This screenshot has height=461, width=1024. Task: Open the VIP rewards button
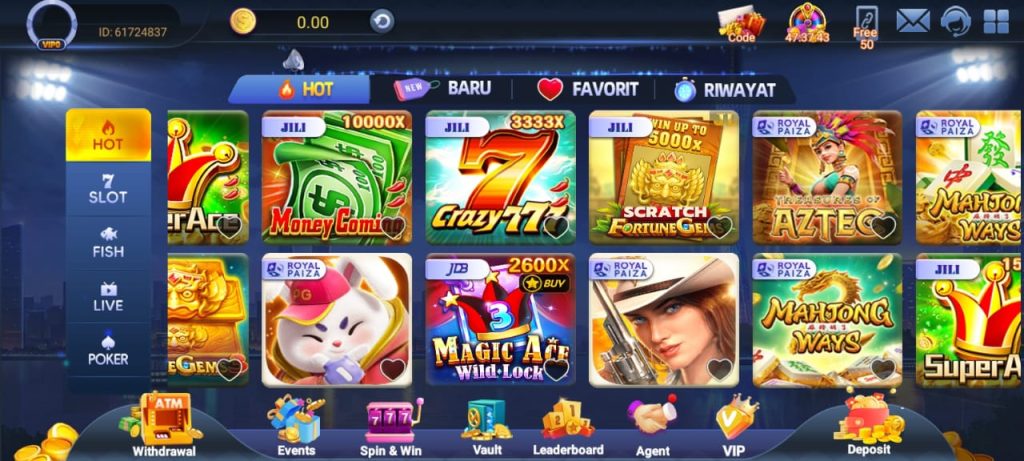(x=734, y=427)
